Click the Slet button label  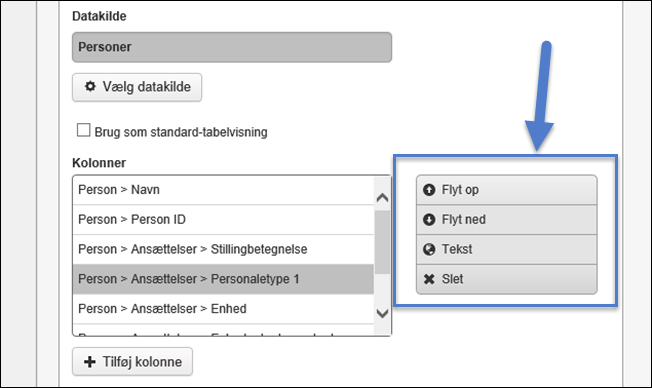(x=452, y=279)
